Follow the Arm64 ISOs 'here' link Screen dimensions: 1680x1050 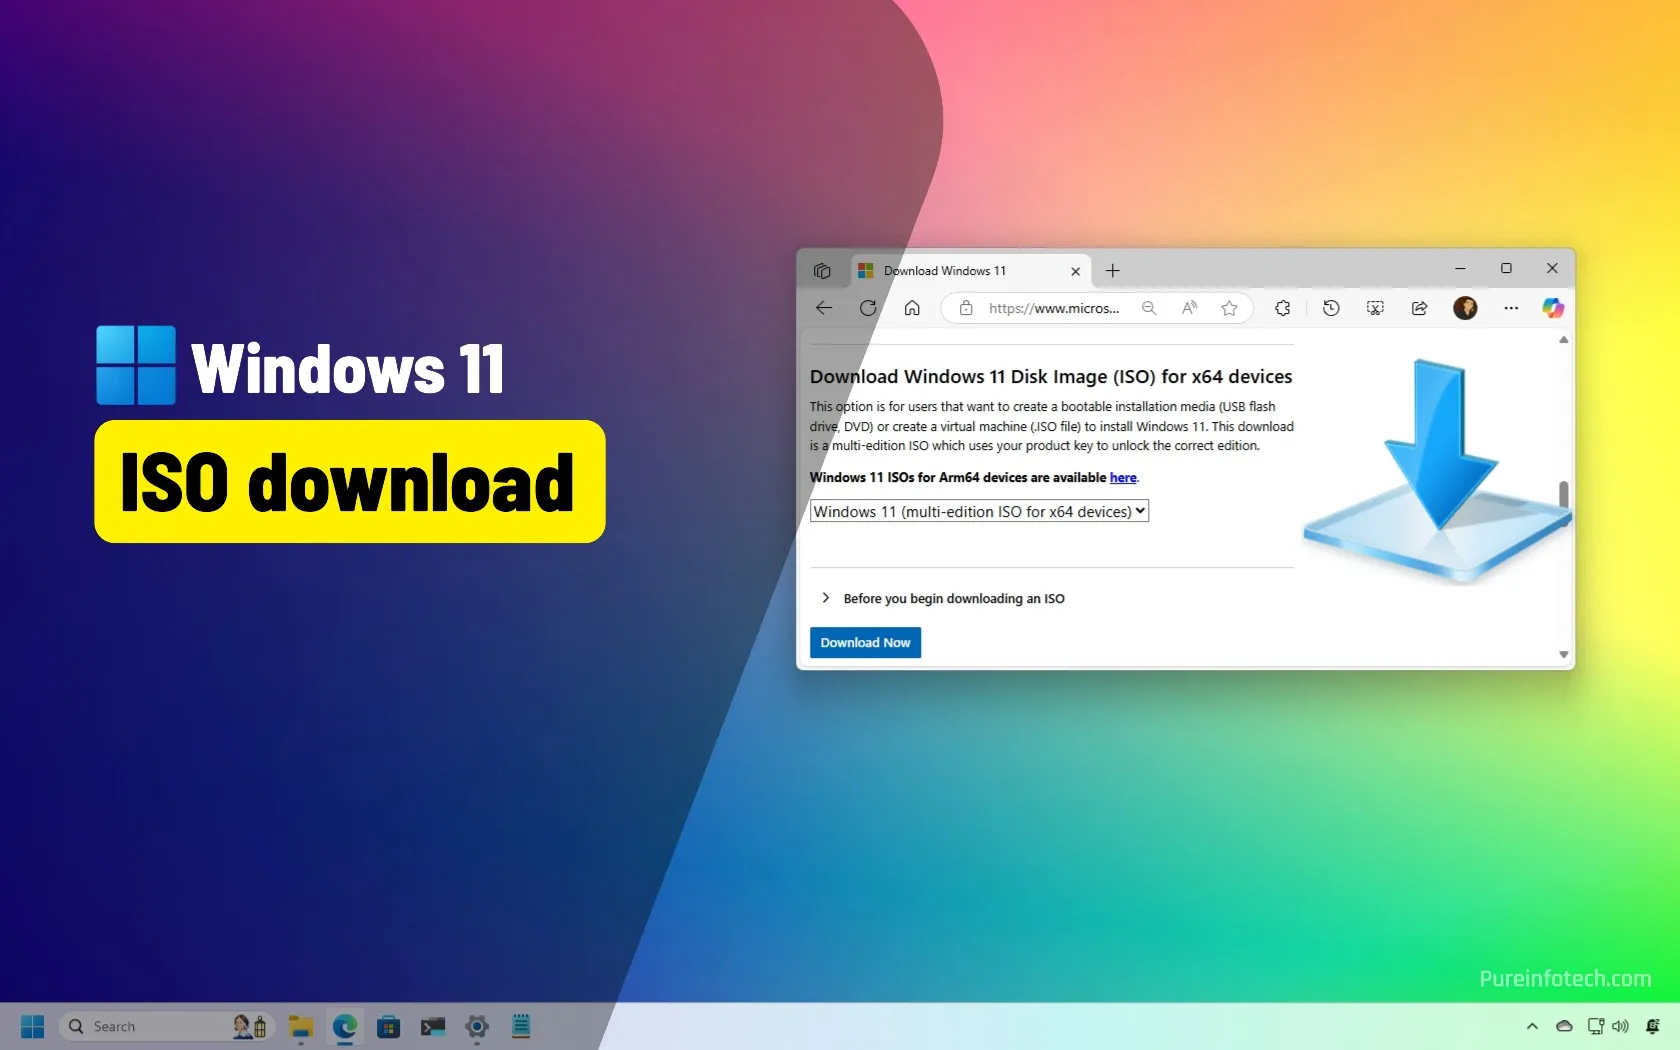pos(1123,478)
